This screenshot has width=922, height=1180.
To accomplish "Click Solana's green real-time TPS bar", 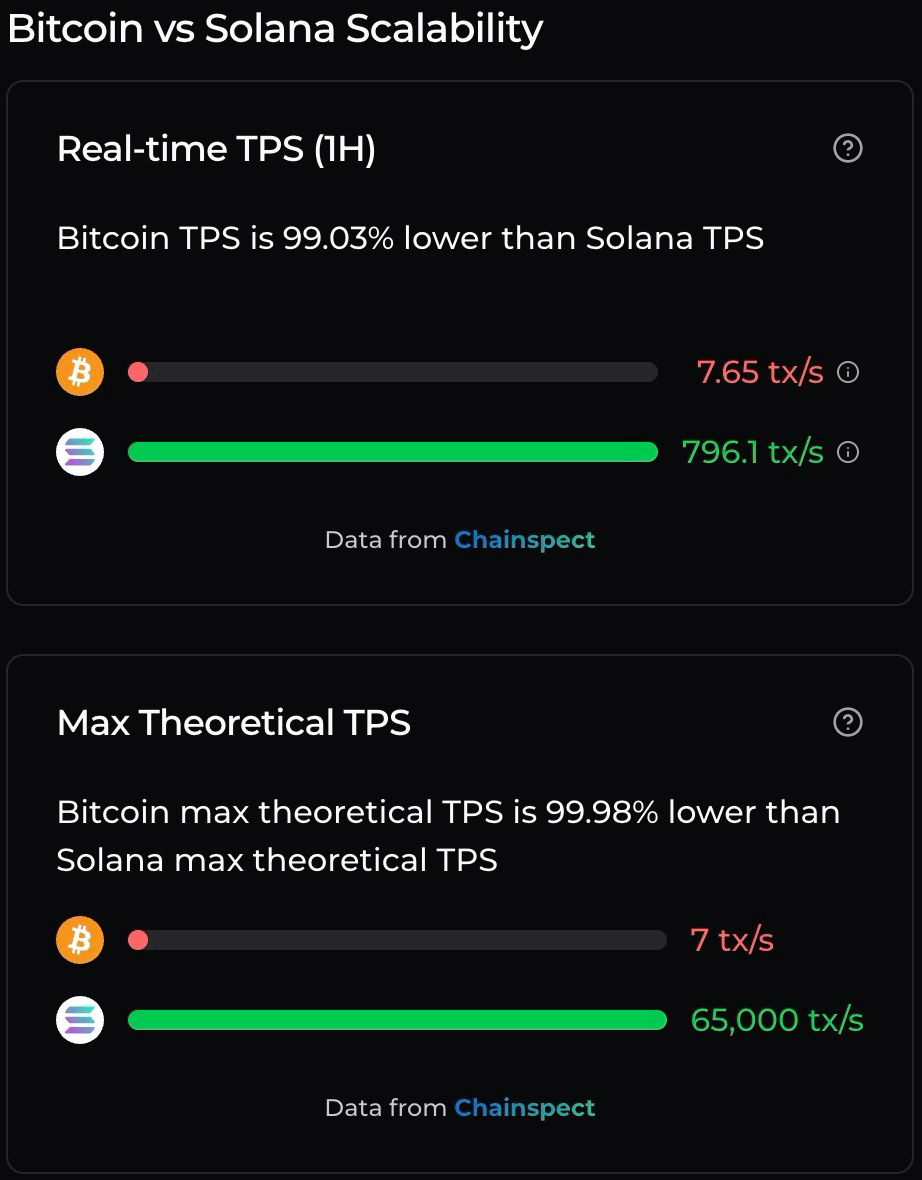I will pyautogui.click(x=392, y=452).
